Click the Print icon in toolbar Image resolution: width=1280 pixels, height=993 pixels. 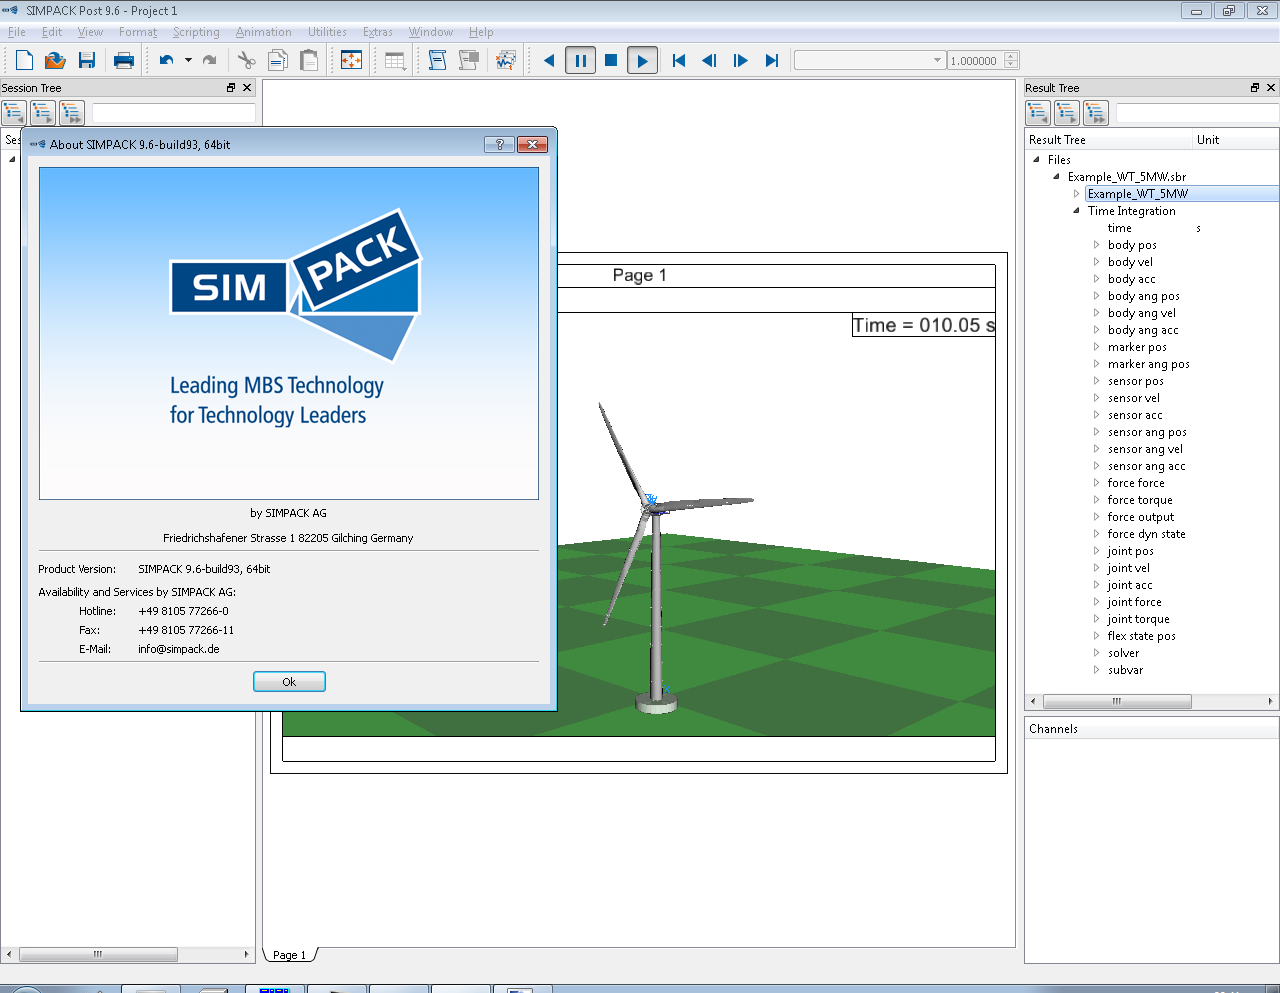click(123, 61)
